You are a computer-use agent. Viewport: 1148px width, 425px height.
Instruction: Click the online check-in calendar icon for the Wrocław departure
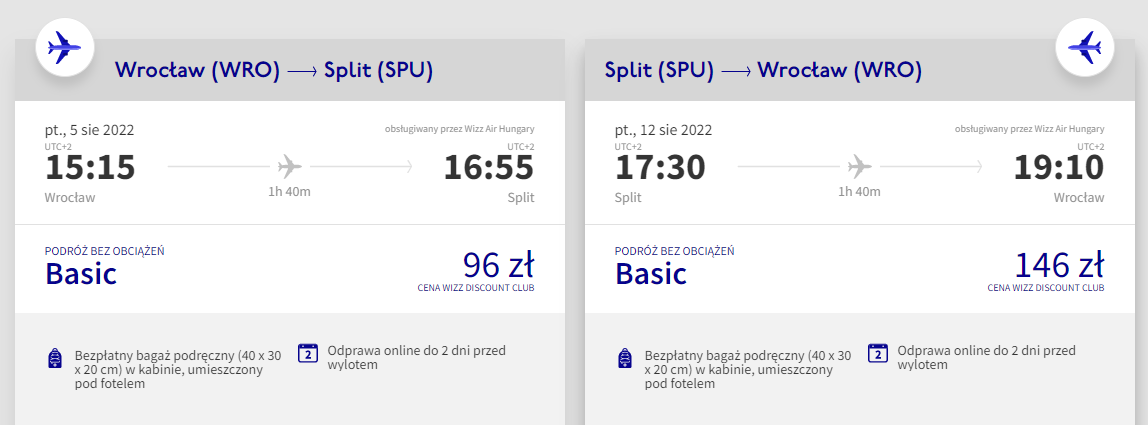point(308,352)
